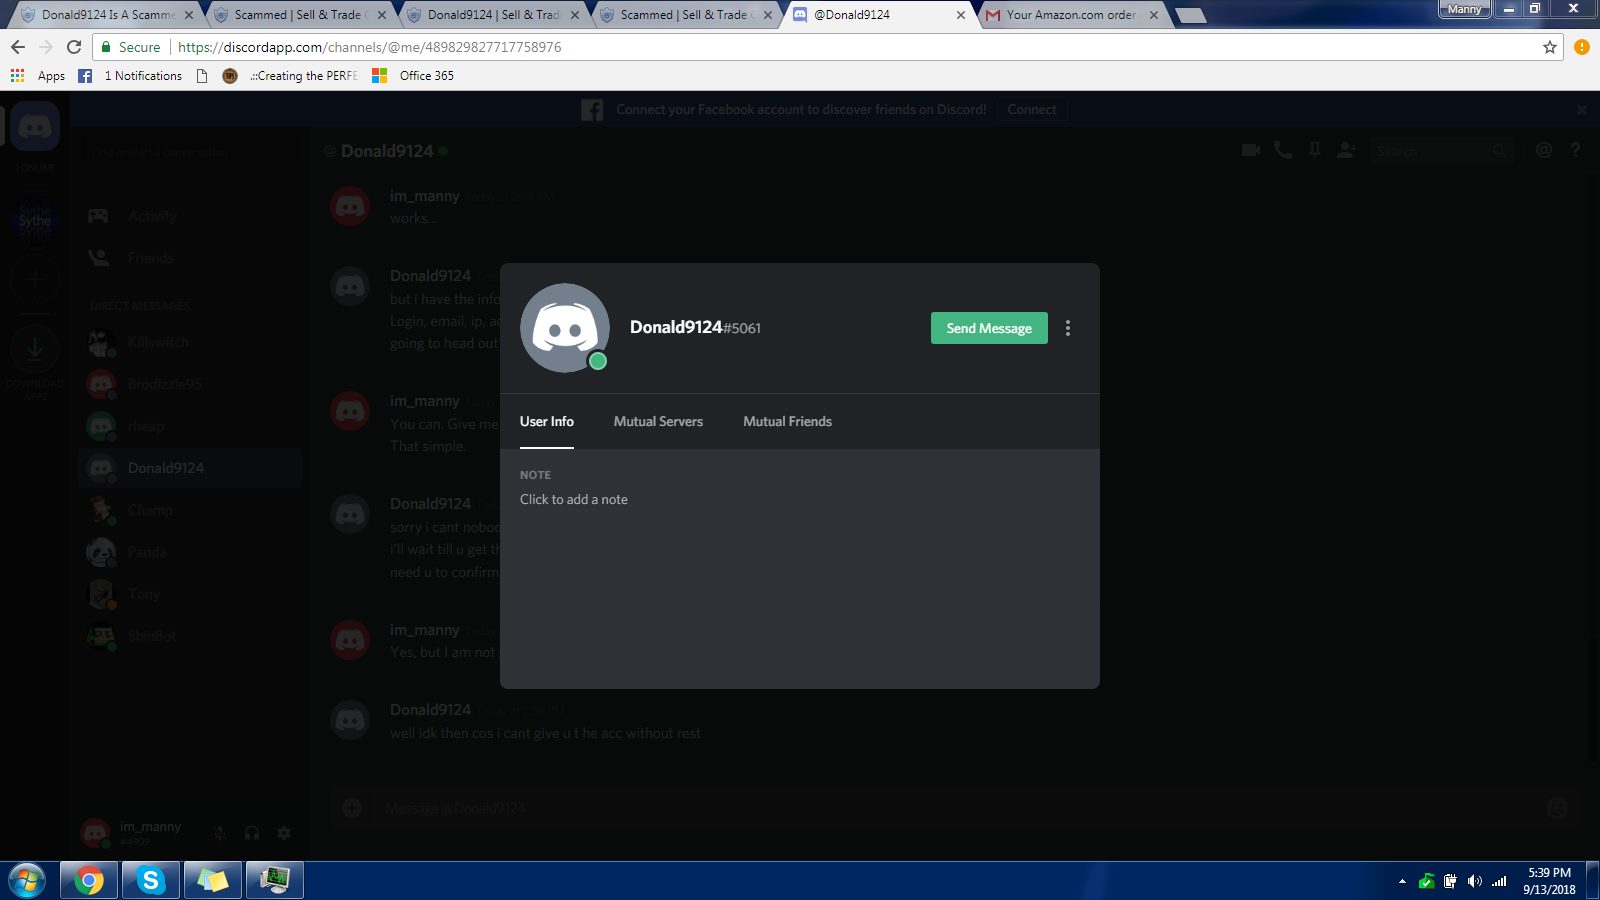Toggle deafen with the headphones icon

click(252, 833)
